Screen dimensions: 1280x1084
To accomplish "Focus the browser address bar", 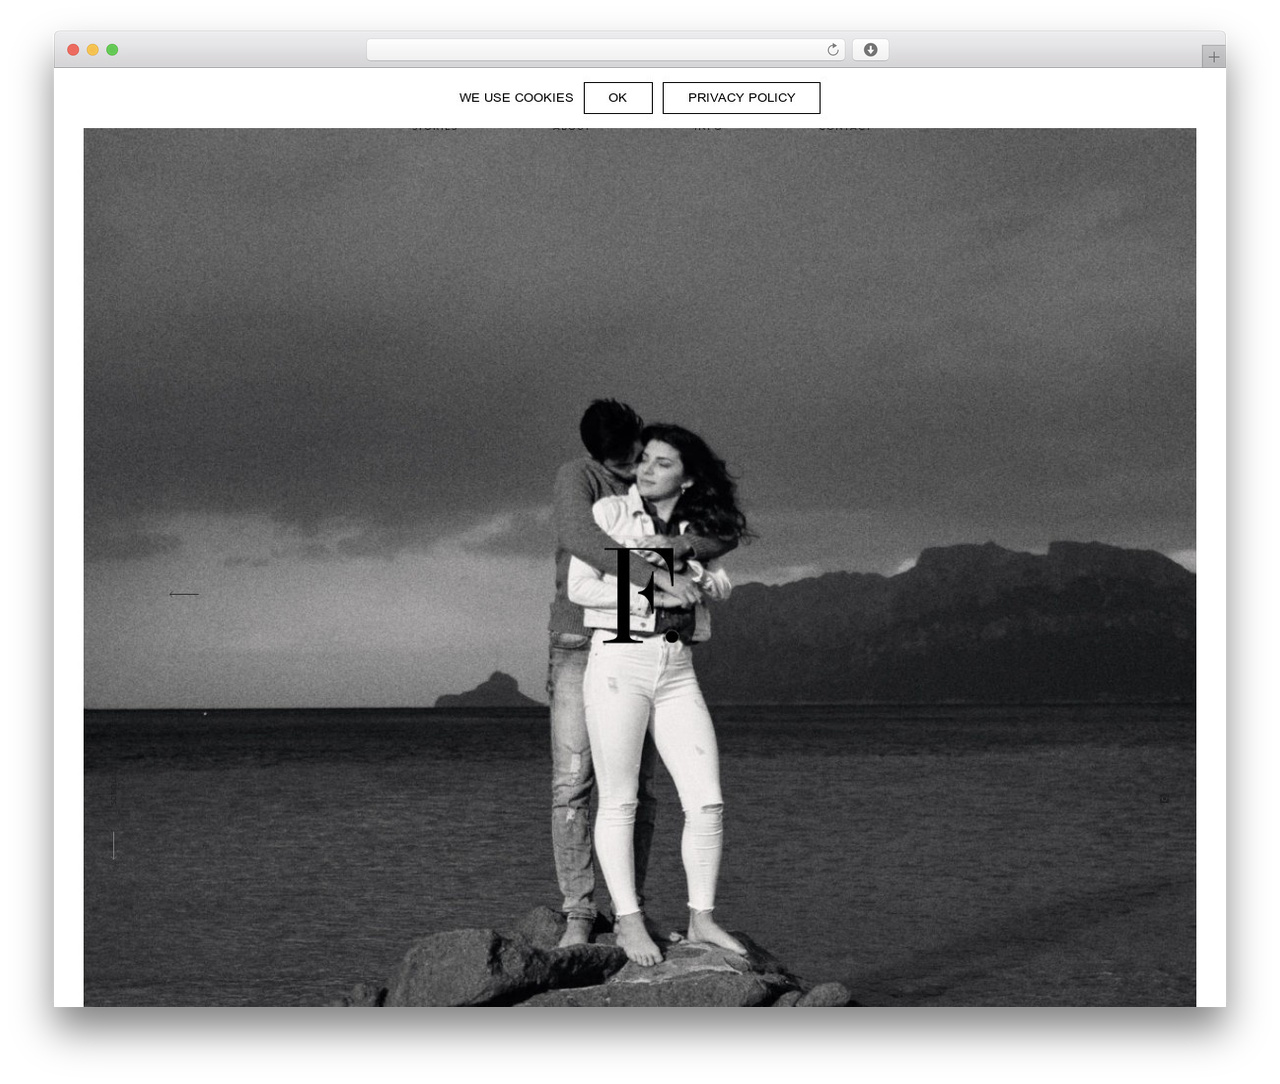I will click(605, 50).
